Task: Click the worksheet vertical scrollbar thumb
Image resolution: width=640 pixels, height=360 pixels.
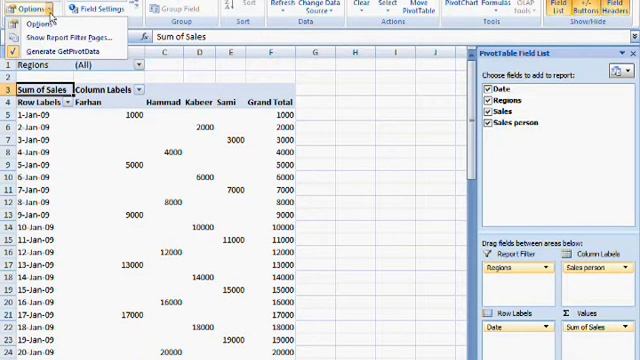Action: point(471,120)
